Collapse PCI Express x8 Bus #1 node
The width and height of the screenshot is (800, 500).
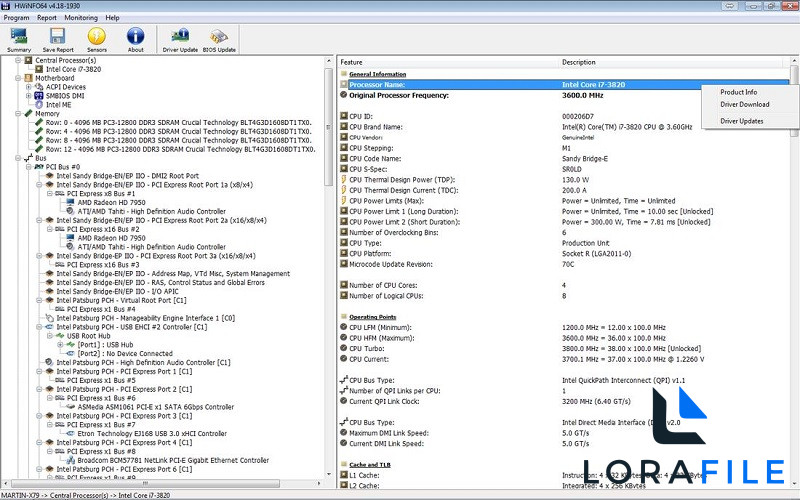49,193
